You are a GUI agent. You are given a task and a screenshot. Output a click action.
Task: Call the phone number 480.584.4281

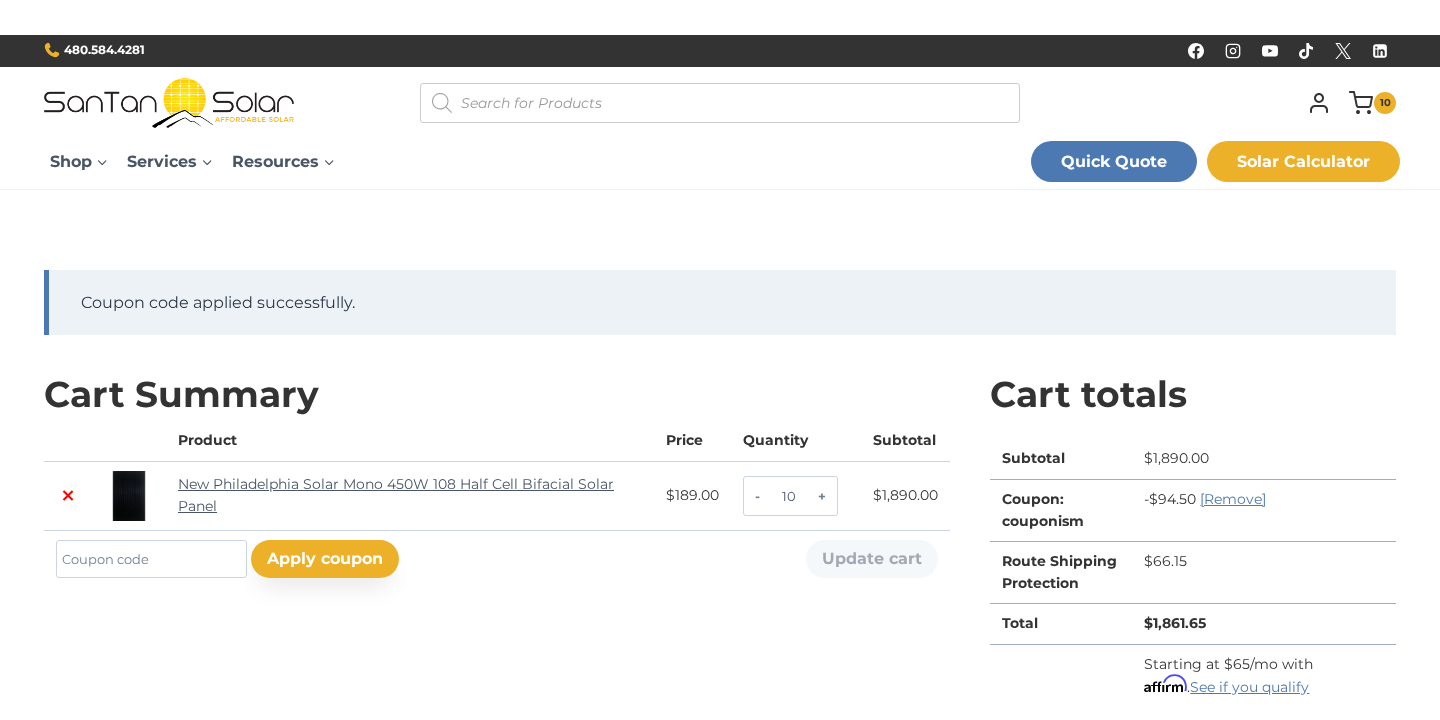pos(95,50)
